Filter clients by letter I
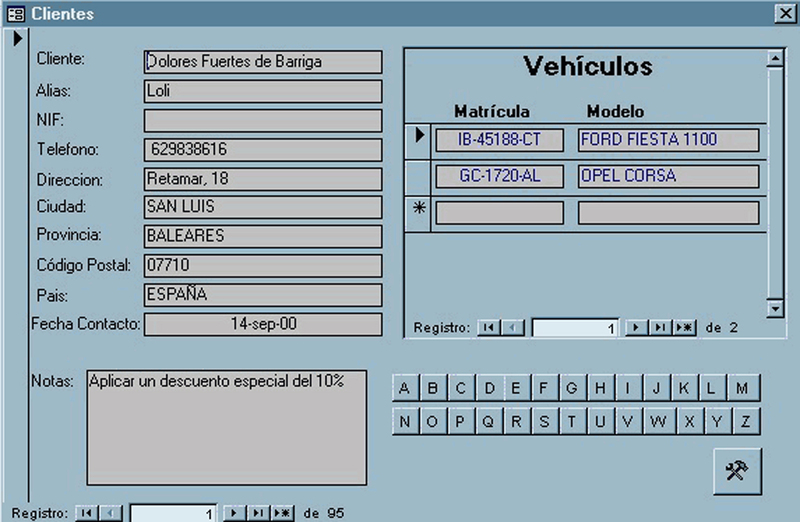The width and height of the screenshot is (800, 522). click(x=629, y=388)
